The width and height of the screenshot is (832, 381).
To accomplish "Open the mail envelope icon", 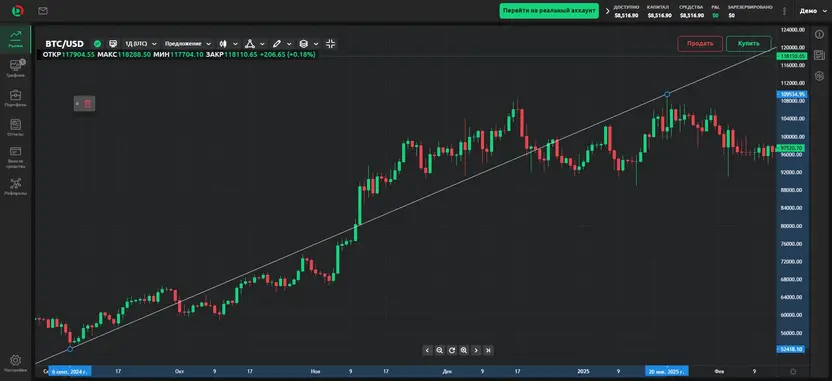I will [x=43, y=11].
